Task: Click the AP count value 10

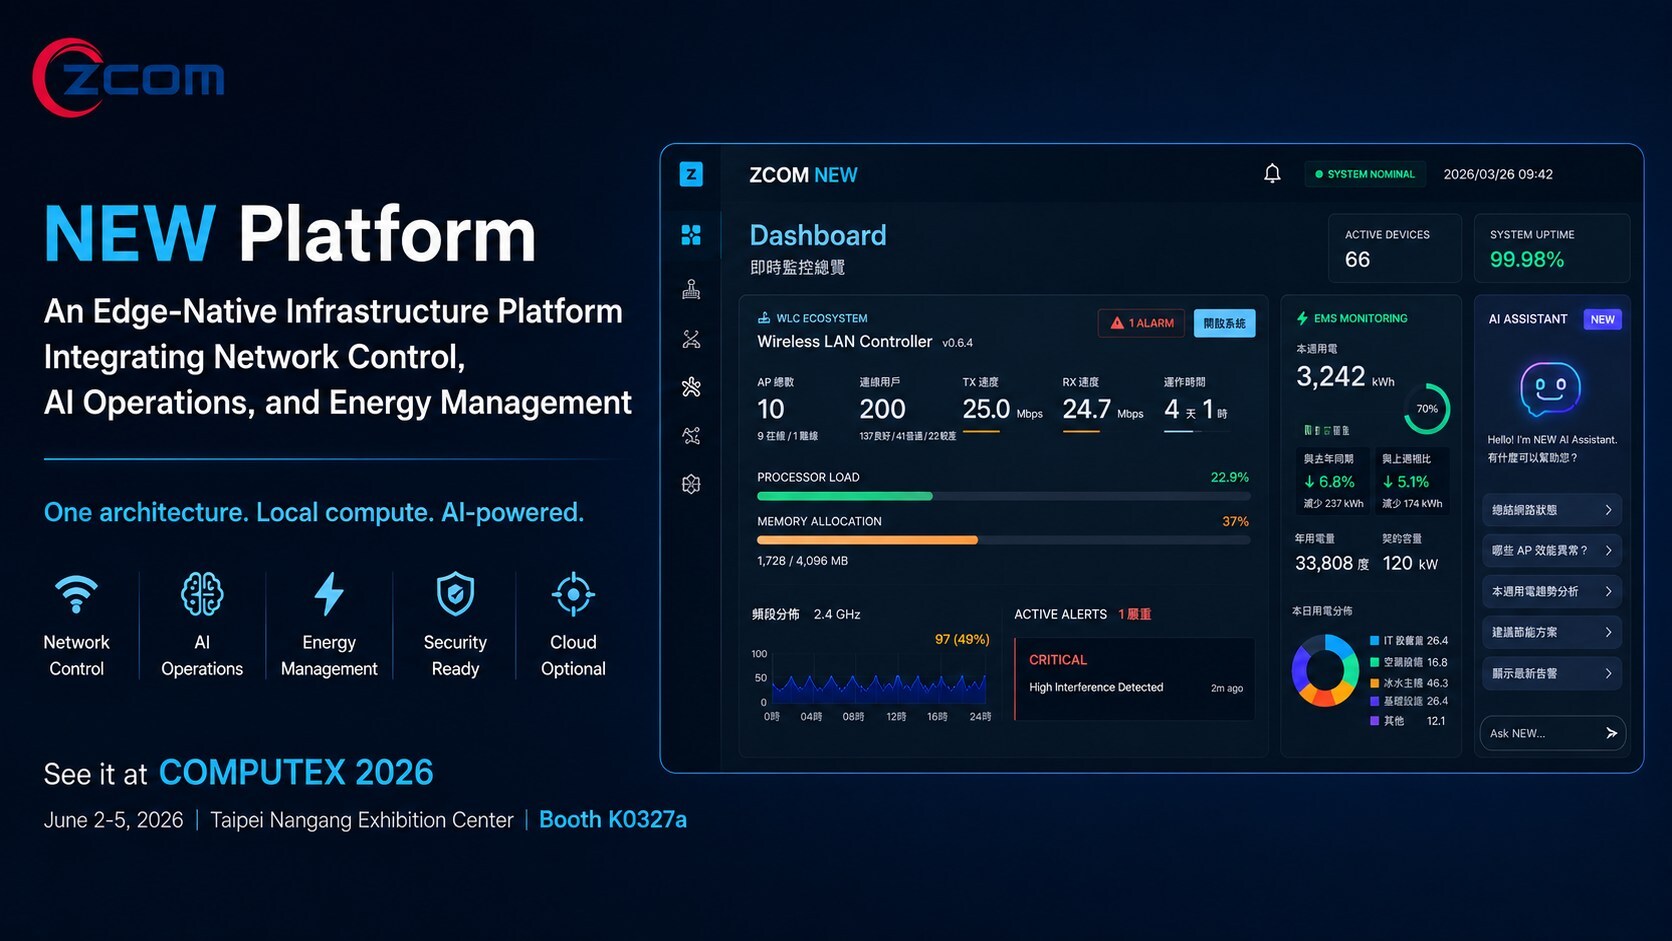Action: pyautogui.click(x=771, y=409)
